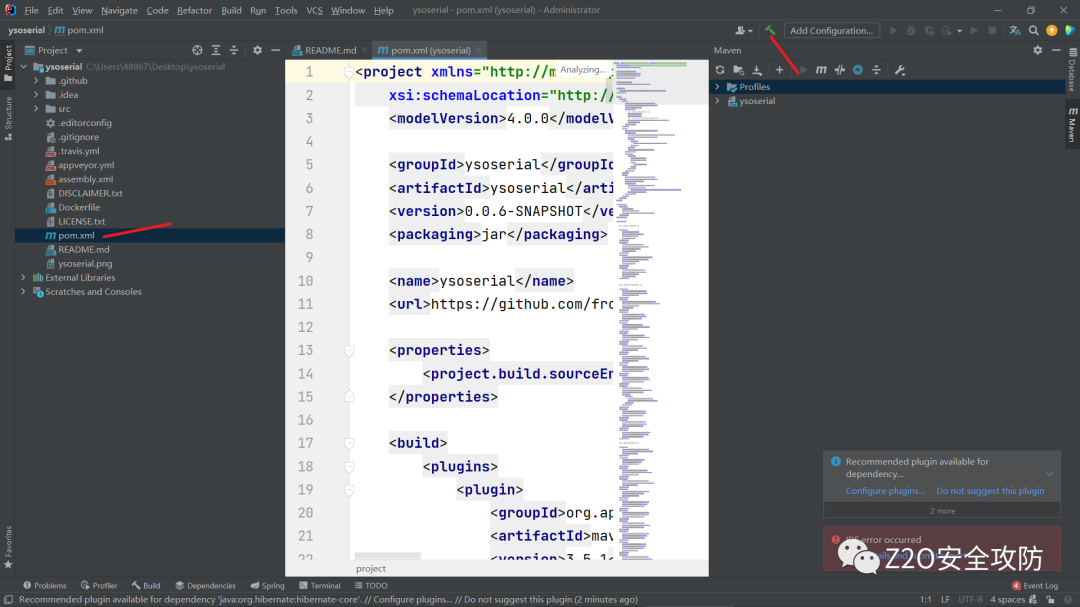Open the user account dropdown icon
The height and width of the screenshot is (607, 1080).
(744, 30)
